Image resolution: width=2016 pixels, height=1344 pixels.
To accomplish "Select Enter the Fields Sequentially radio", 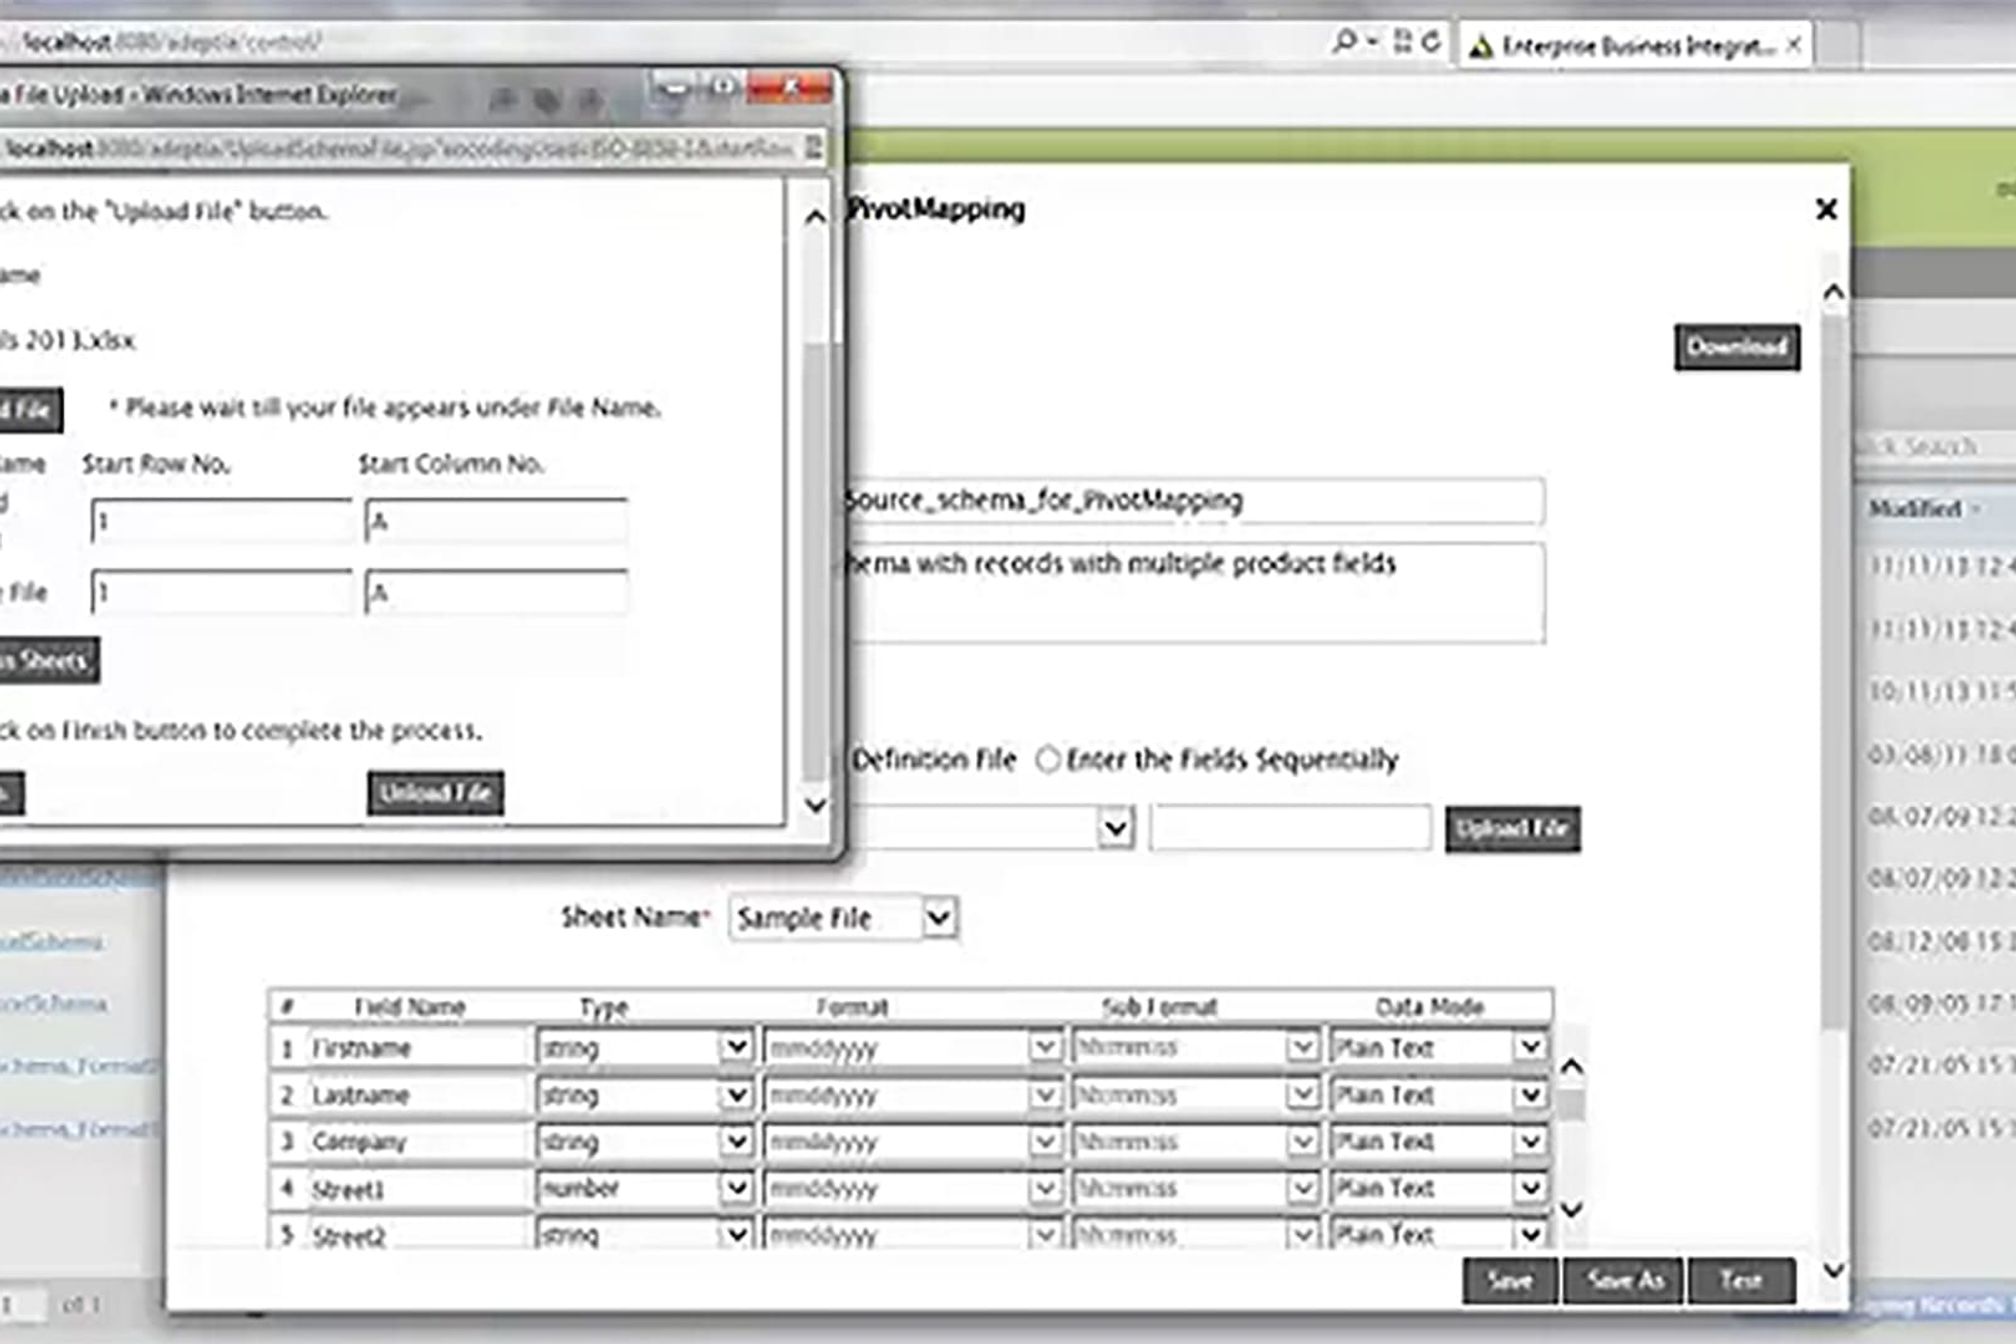I will pyautogui.click(x=1047, y=760).
